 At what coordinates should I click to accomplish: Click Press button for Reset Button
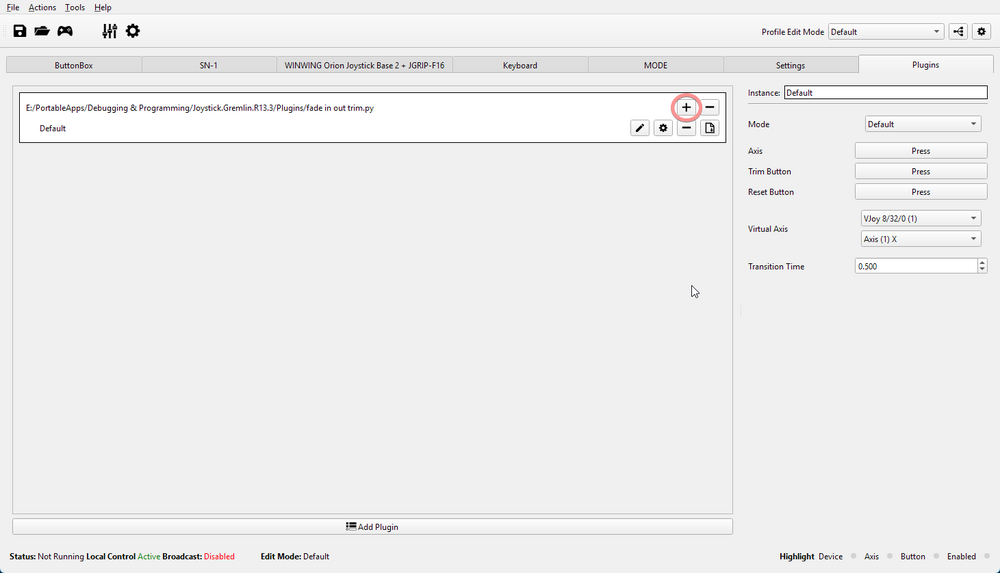point(921,191)
